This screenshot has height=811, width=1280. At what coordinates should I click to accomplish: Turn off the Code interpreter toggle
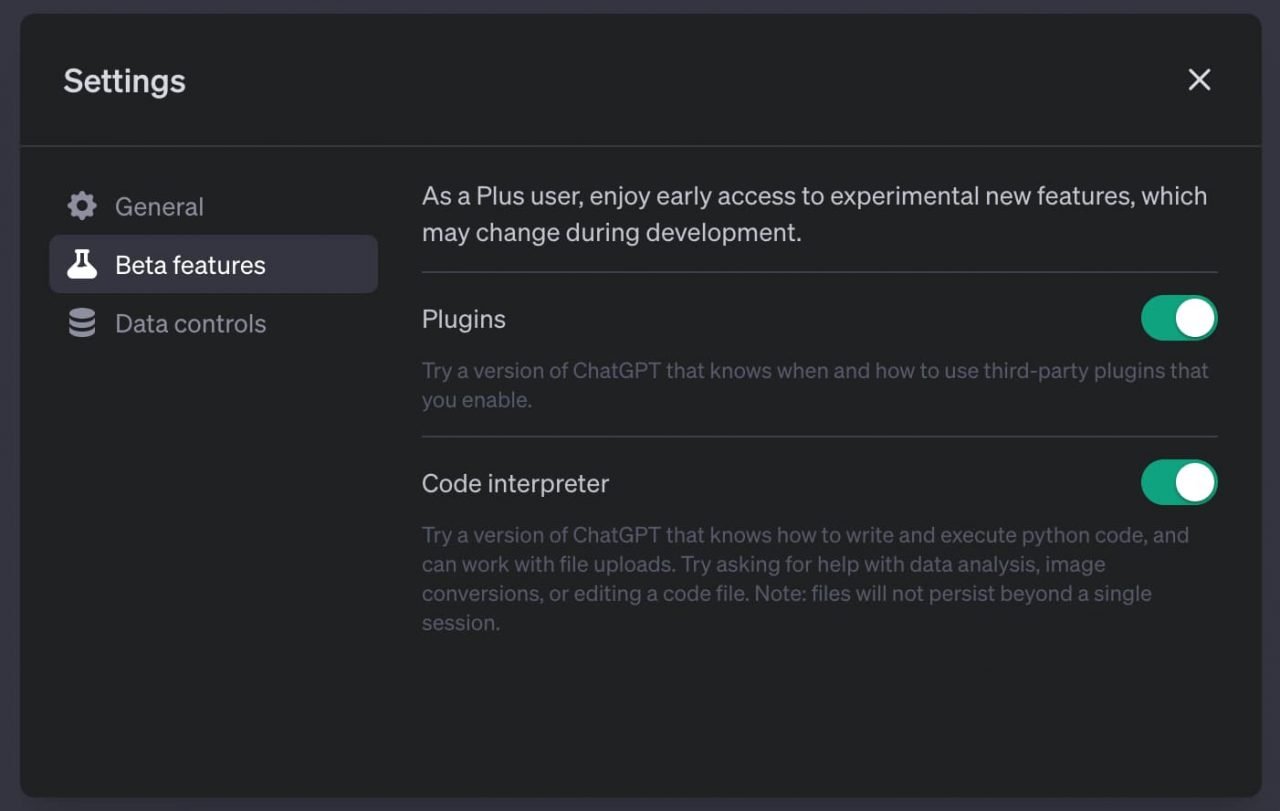[1180, 482]
